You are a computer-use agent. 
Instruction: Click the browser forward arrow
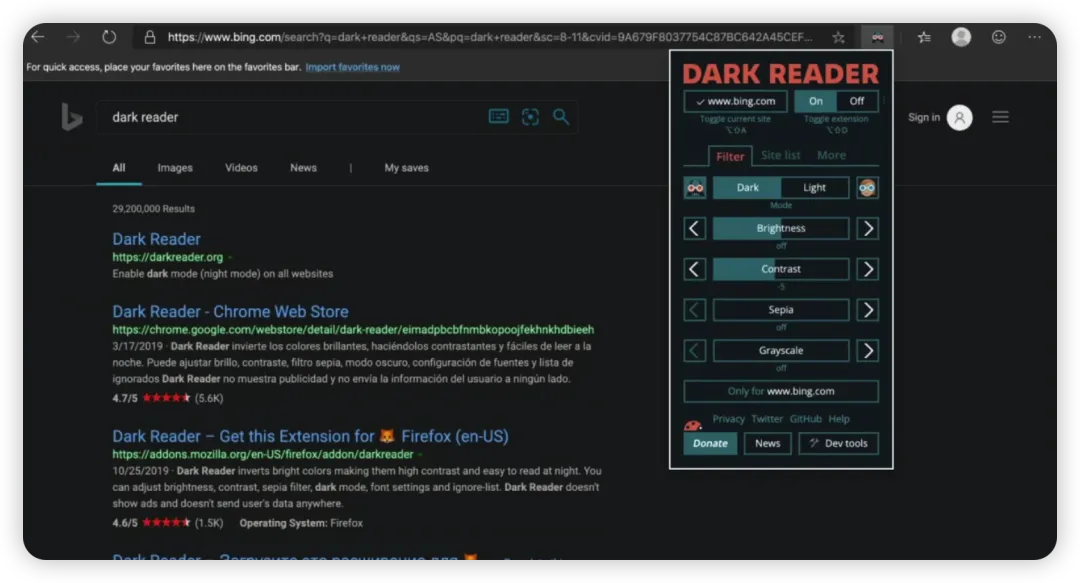coord(73,37)
